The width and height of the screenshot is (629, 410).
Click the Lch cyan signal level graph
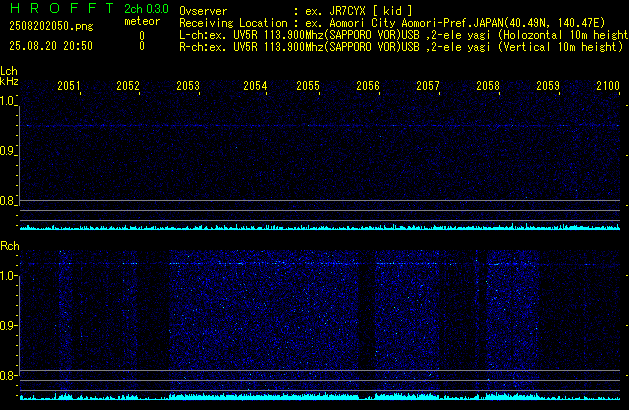[x=320, y=227]
